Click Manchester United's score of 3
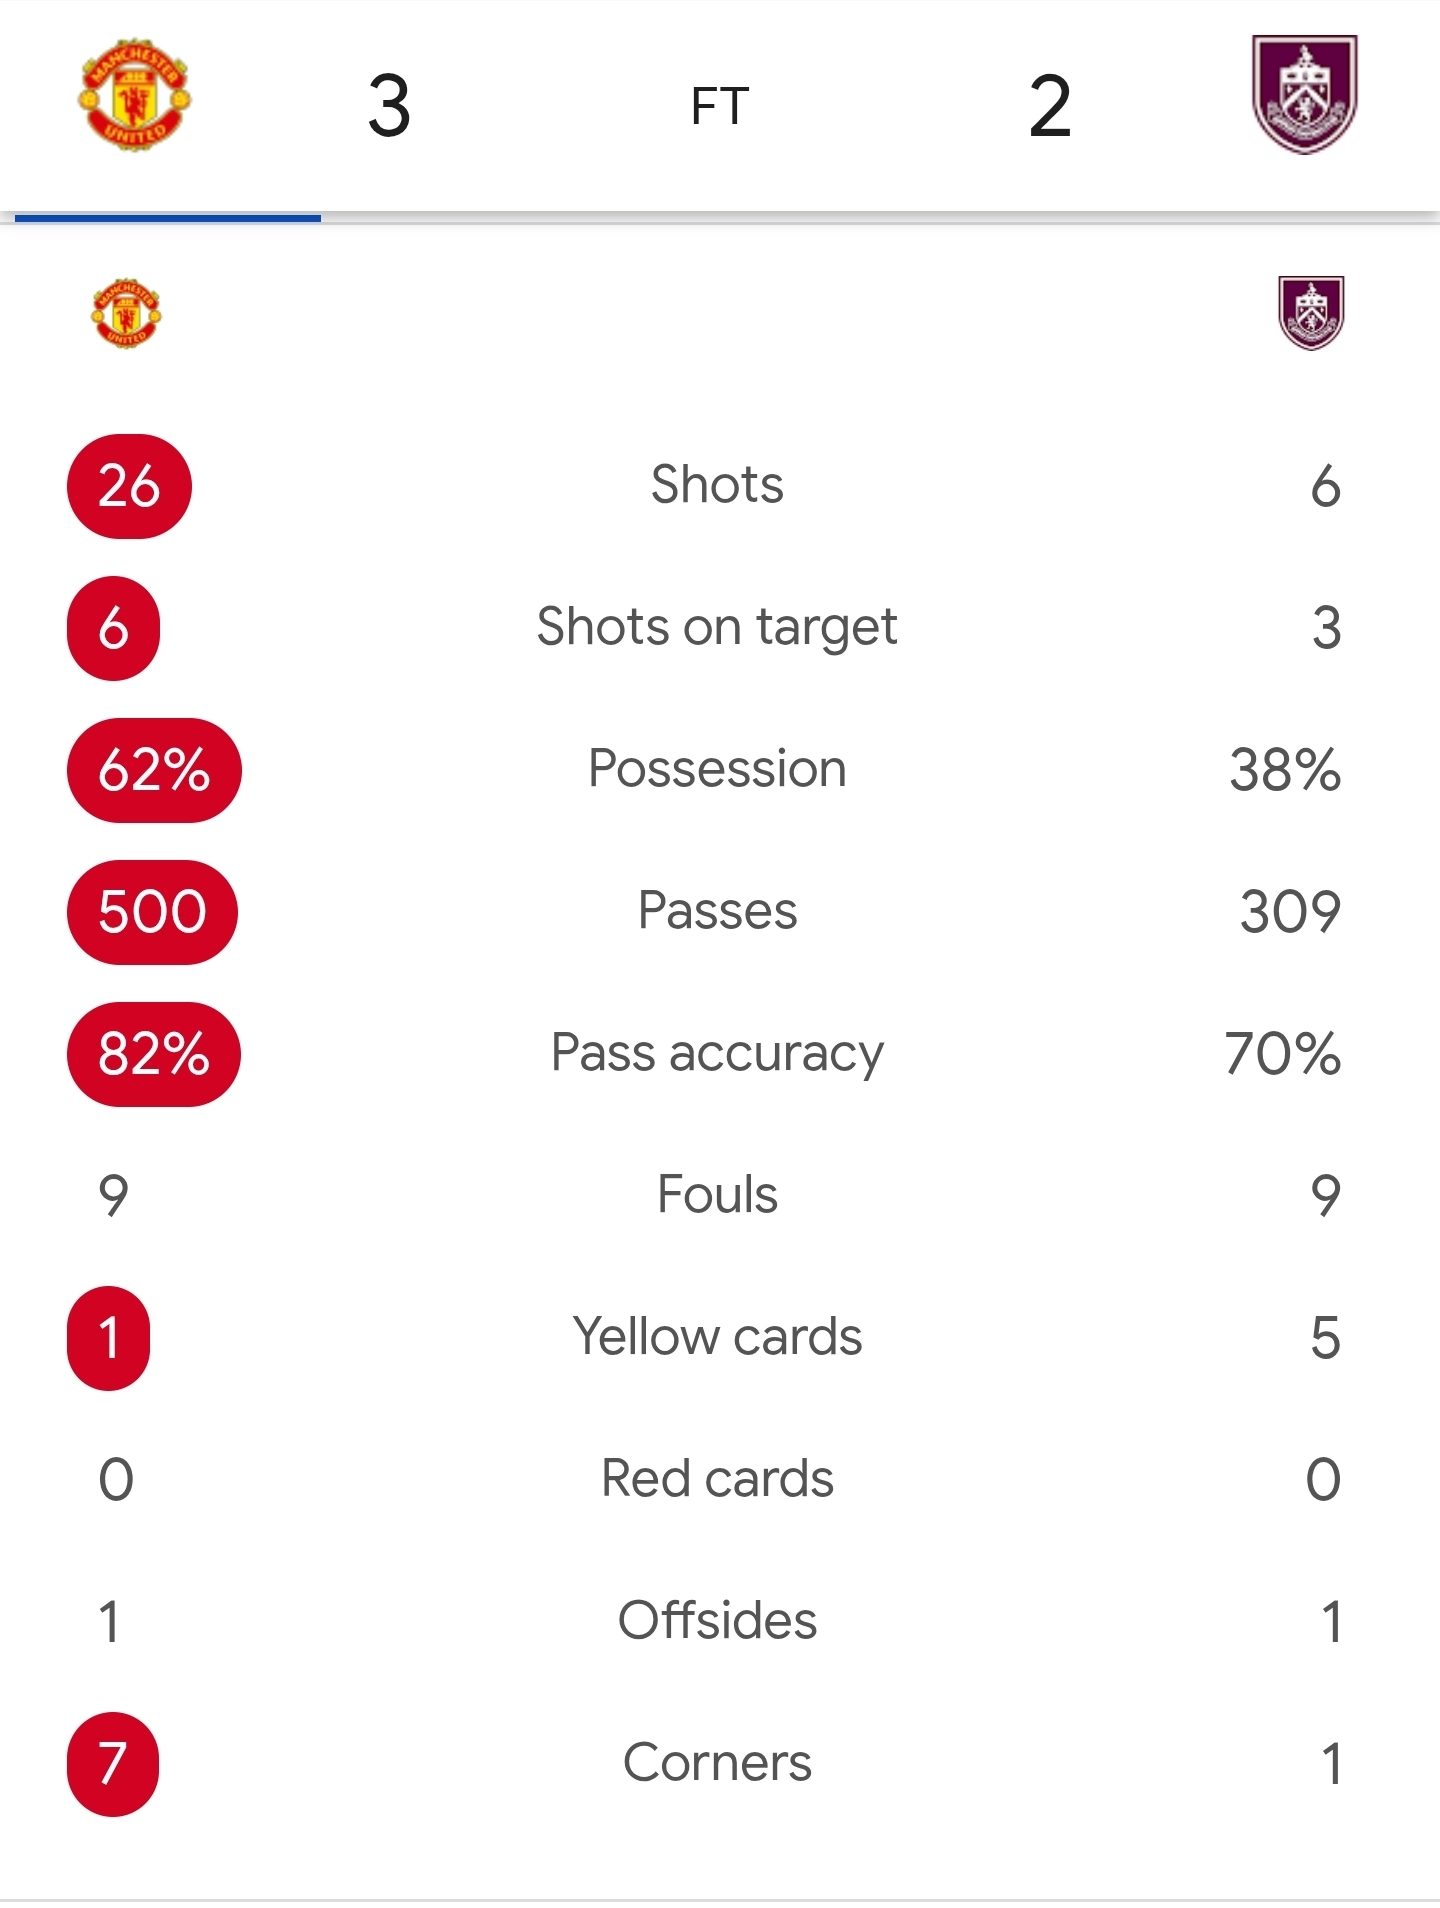The image size is (1440, 1908). coord(389,106)
